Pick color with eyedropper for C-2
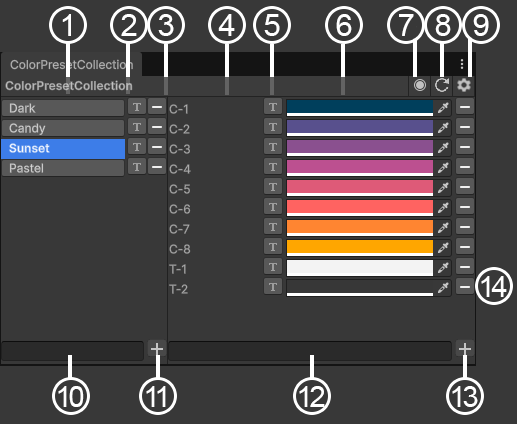The width and height of the screenshot is (517, 424). (x=443, y=128)
